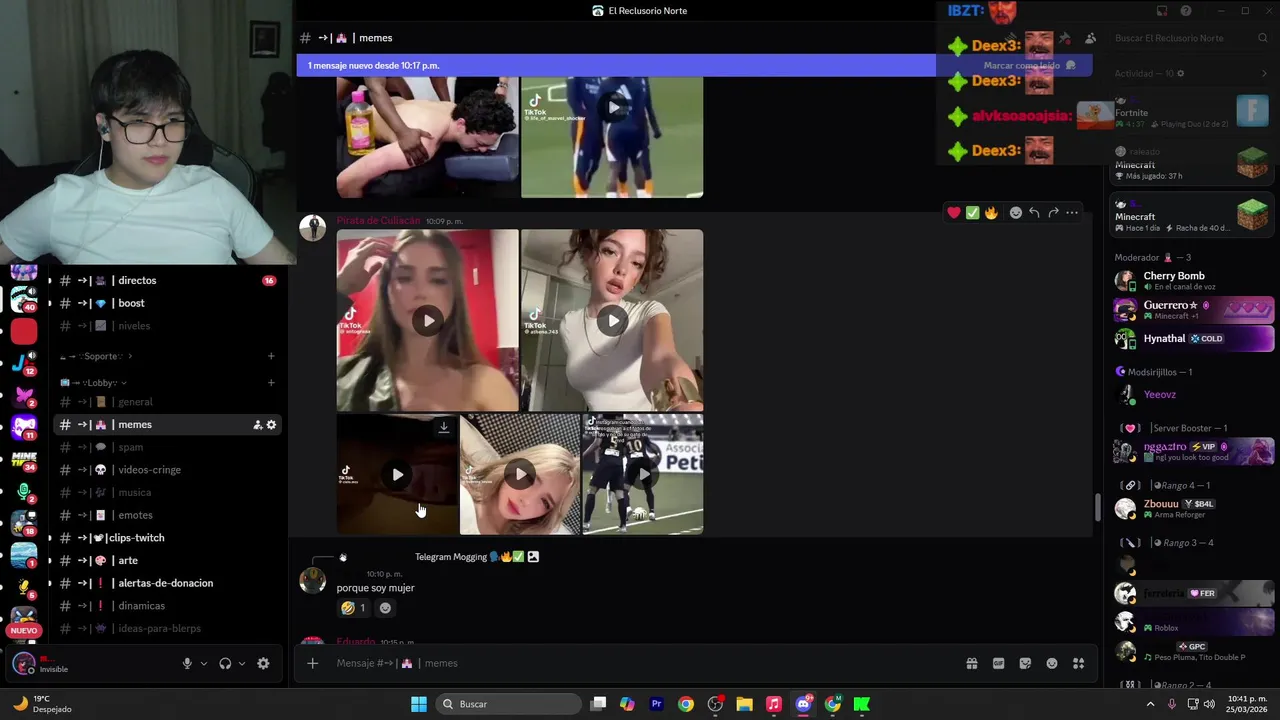Click the chat vertical scrollbar
The width and height of the screenshot is (1280, 720).
click(1097, 508)
